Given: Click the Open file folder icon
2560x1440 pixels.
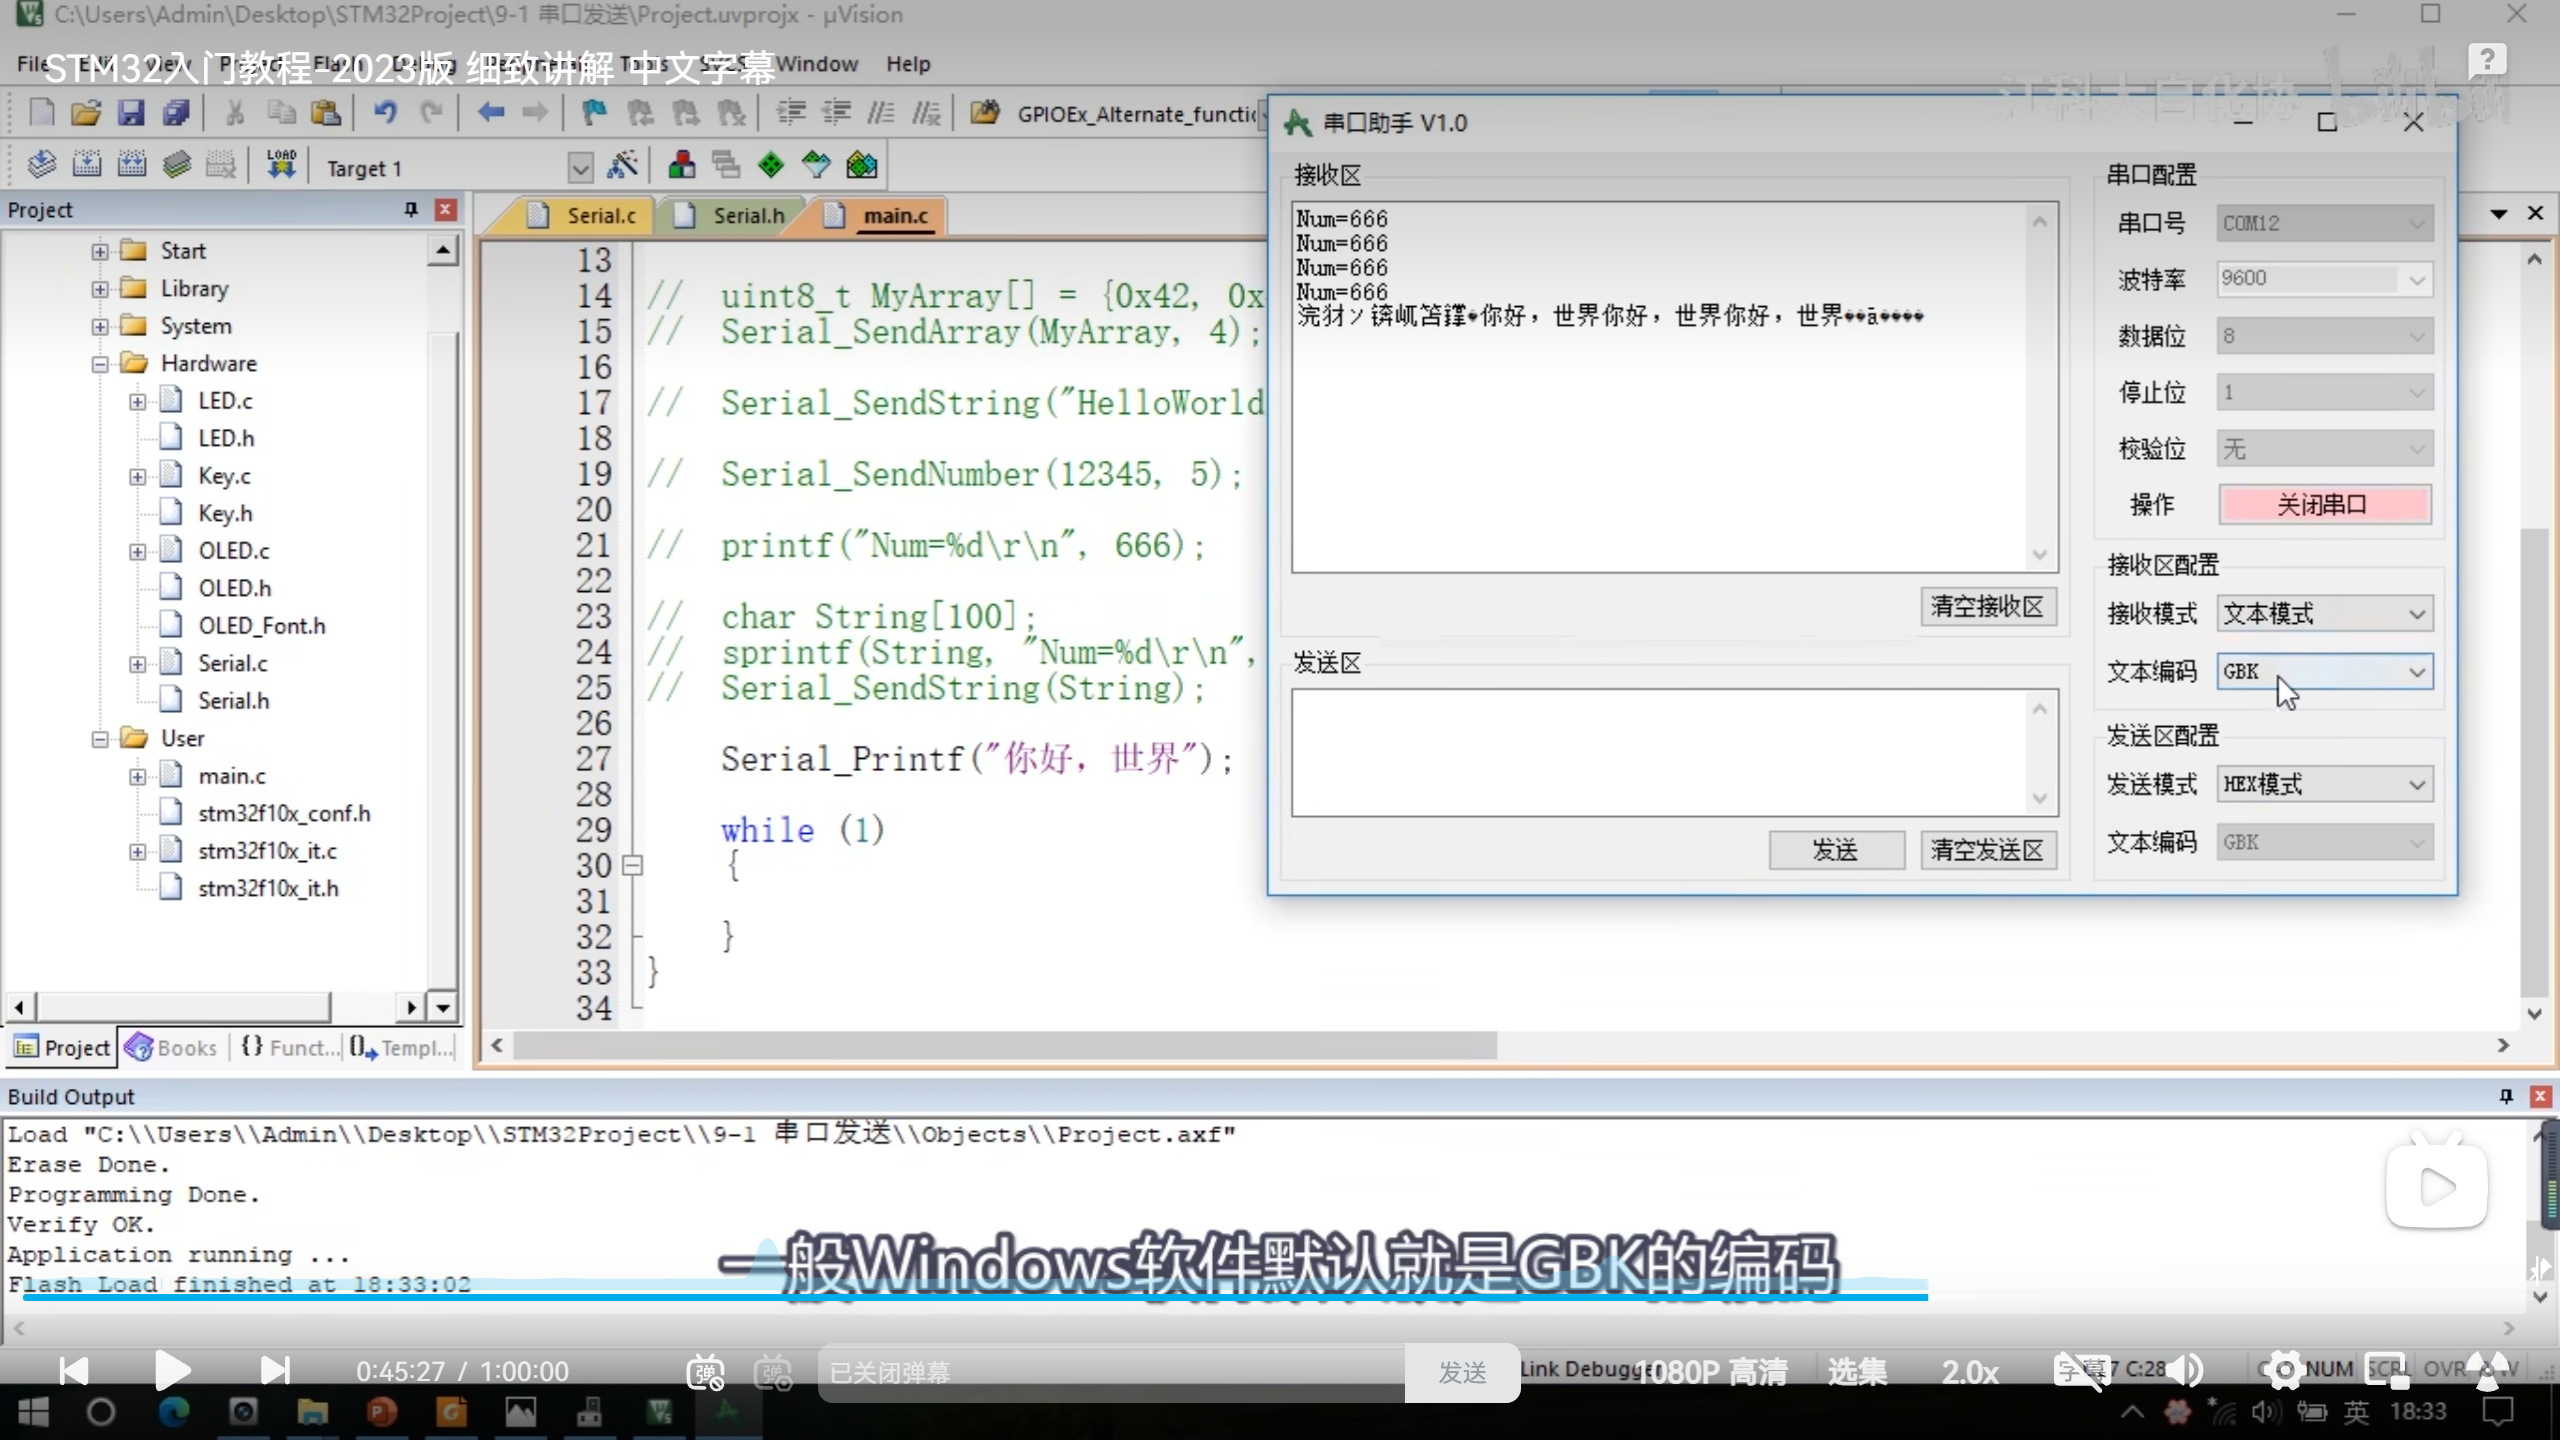Looking at the screenshot, I should (x=86, y=113).
